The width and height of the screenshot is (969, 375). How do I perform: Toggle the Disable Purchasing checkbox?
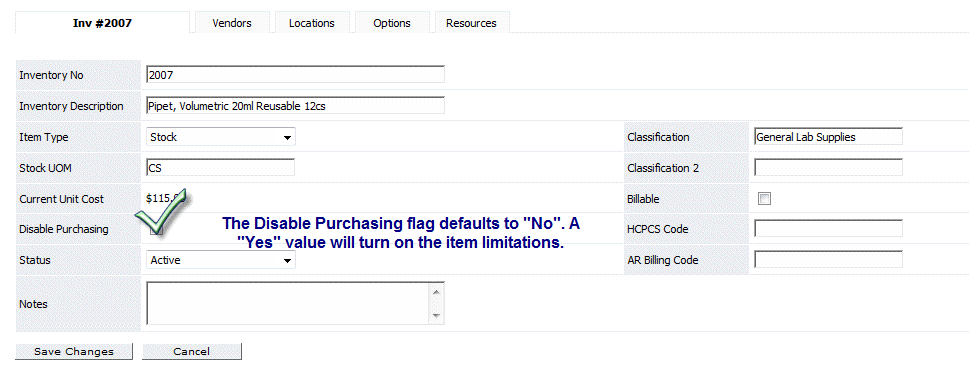(x=154, y=229)
